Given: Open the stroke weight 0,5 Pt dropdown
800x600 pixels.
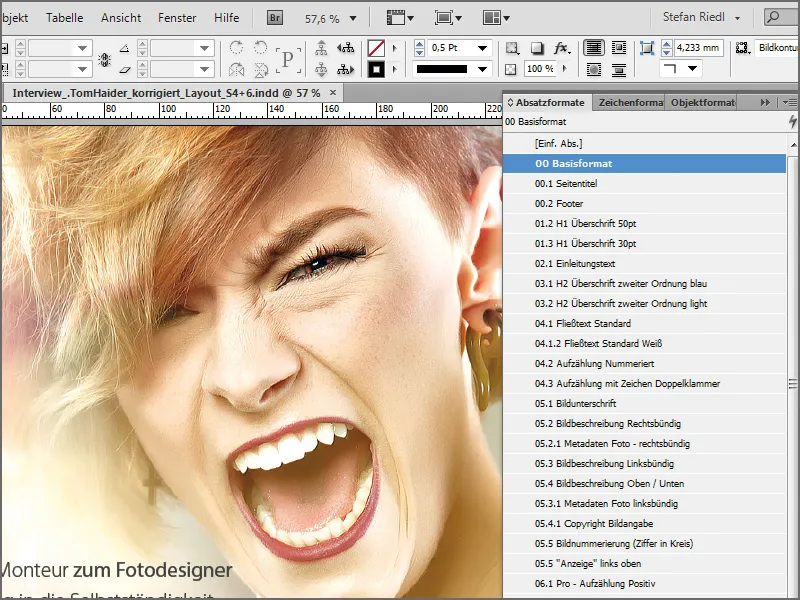Looking at the screenshot, I should [482, 48].
